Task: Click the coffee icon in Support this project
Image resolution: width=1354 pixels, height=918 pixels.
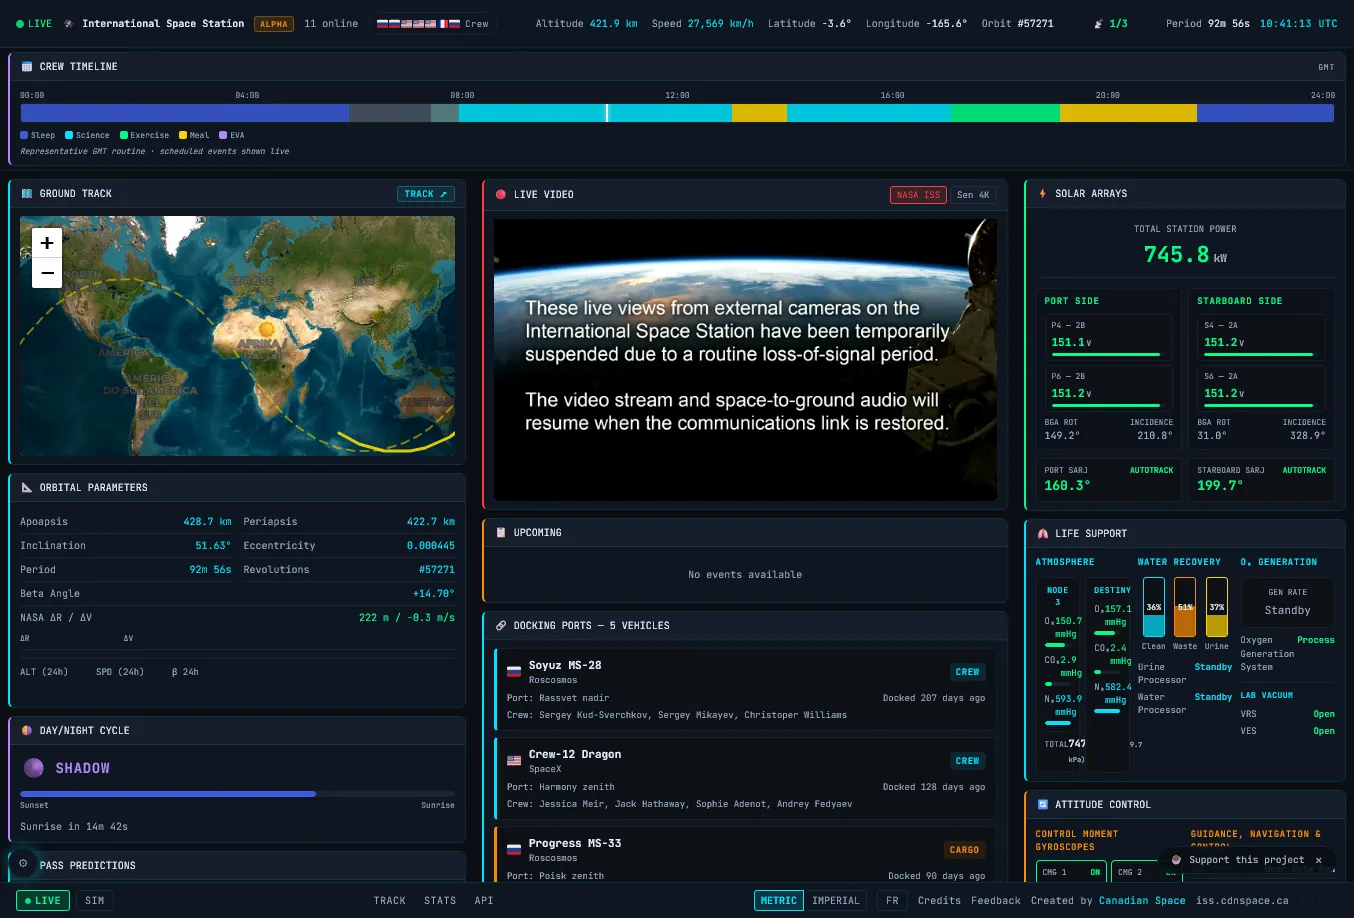Action: (x=1177, y=860)
